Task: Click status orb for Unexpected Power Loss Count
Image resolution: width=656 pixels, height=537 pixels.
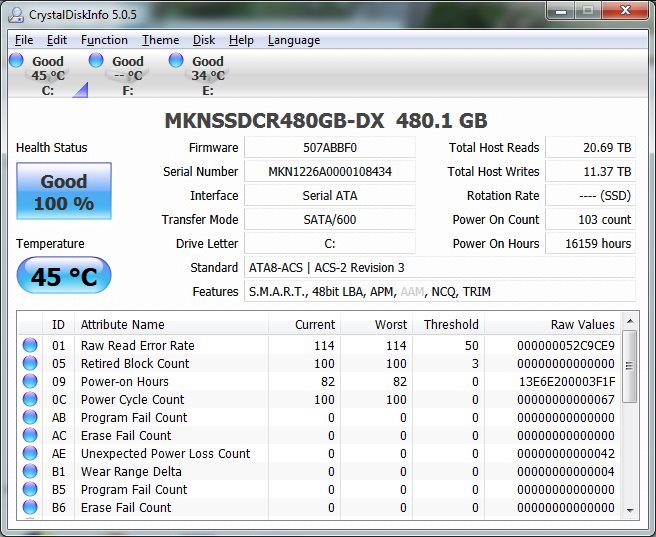Action: [x=30, y=453]
